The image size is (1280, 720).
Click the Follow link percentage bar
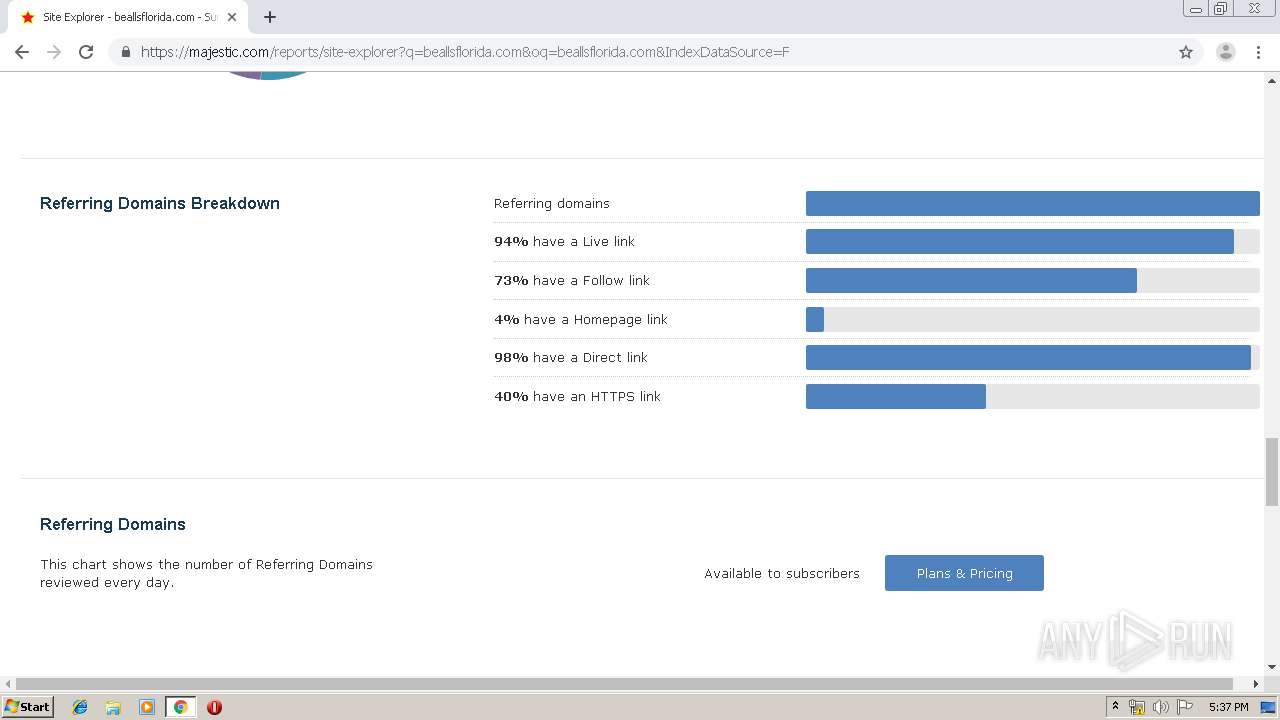pyautogui.click(x=1032, y=280)
